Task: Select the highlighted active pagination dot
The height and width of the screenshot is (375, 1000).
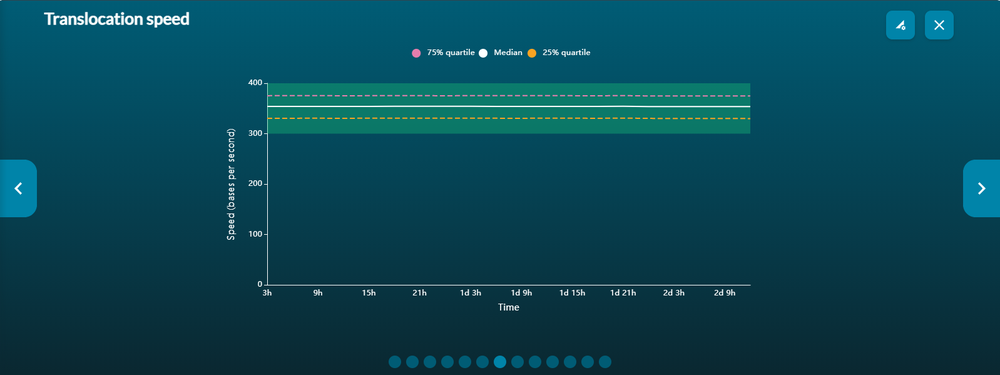Action: click(x=500, y=362)
